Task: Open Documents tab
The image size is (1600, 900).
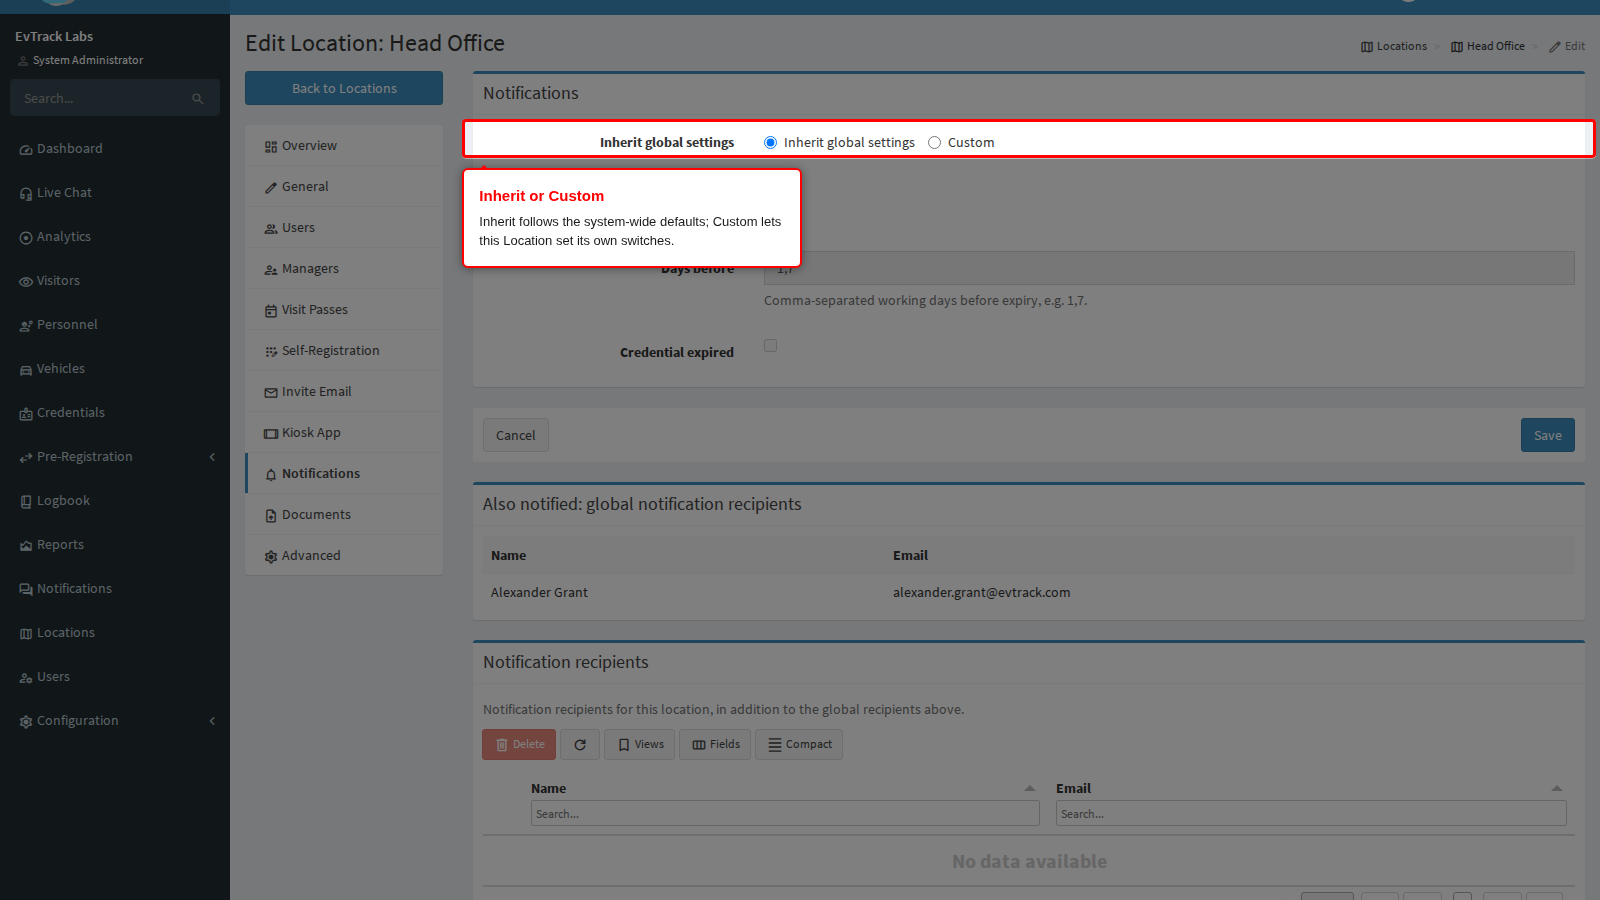Action: pos(344,515)
